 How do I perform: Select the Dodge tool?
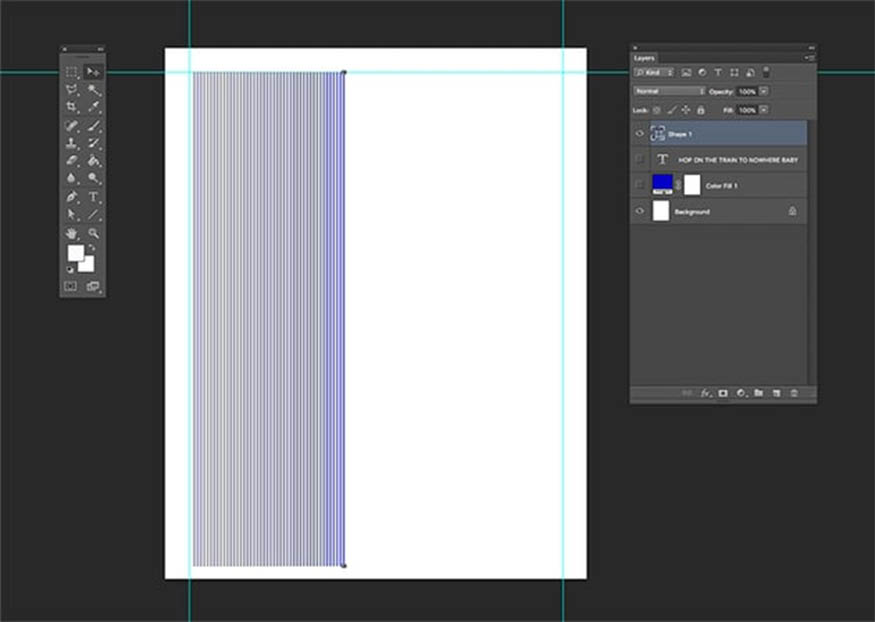93,179
